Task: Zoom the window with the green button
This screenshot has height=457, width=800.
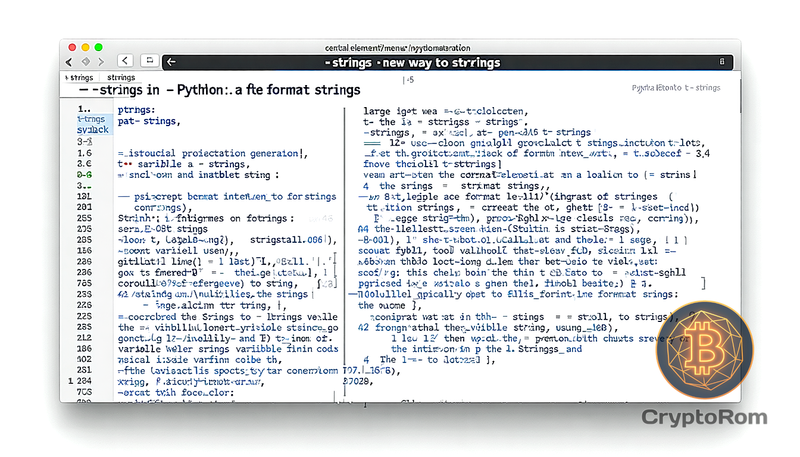Action: [x=98, y=47]
